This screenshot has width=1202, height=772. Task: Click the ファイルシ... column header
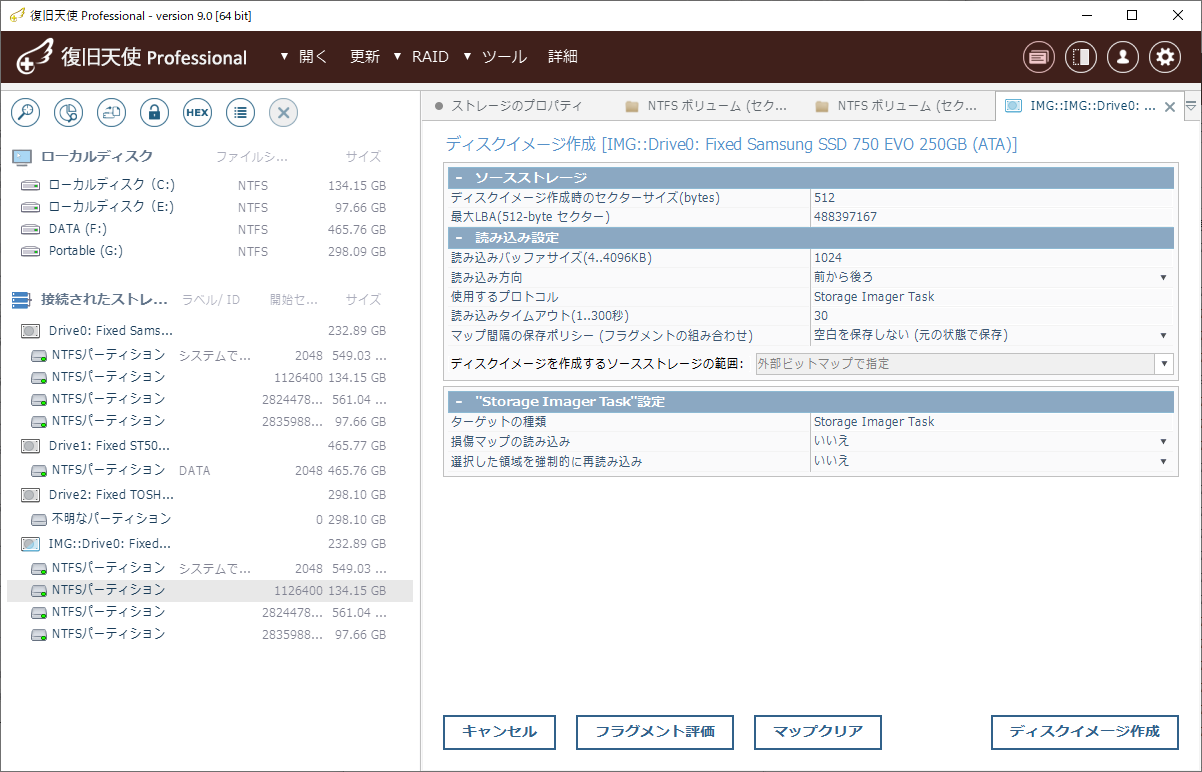click(x=252, y=156)
